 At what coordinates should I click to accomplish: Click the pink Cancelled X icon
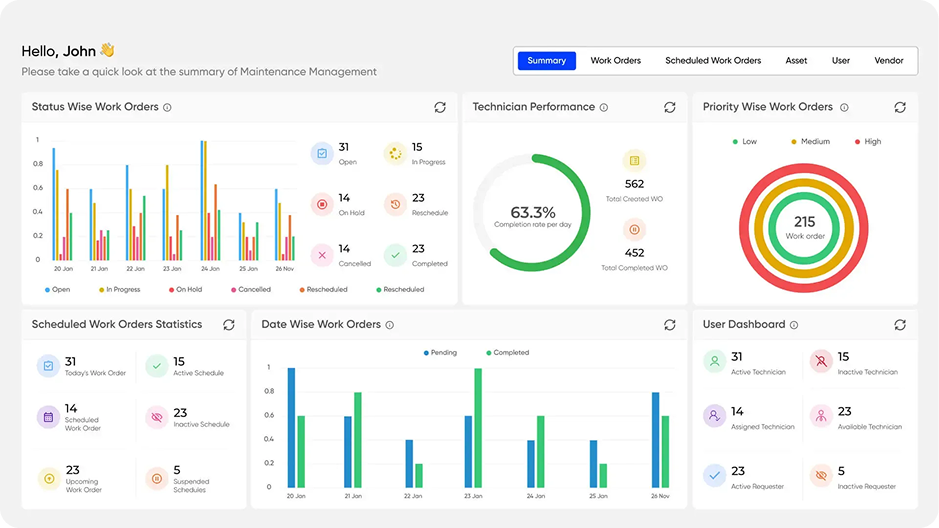[x=322, y=255]
